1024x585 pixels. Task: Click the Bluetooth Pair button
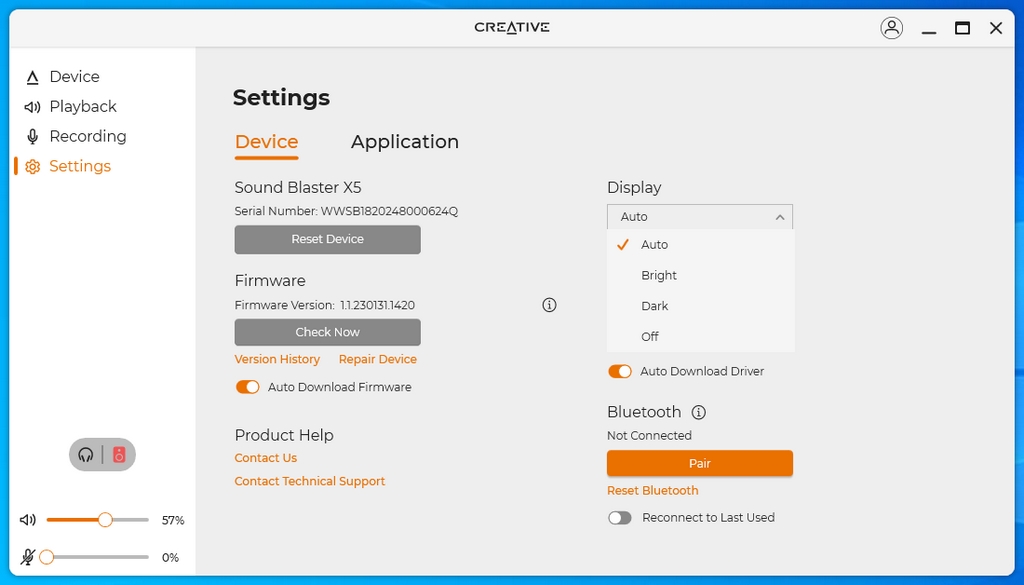coord(700,464)
